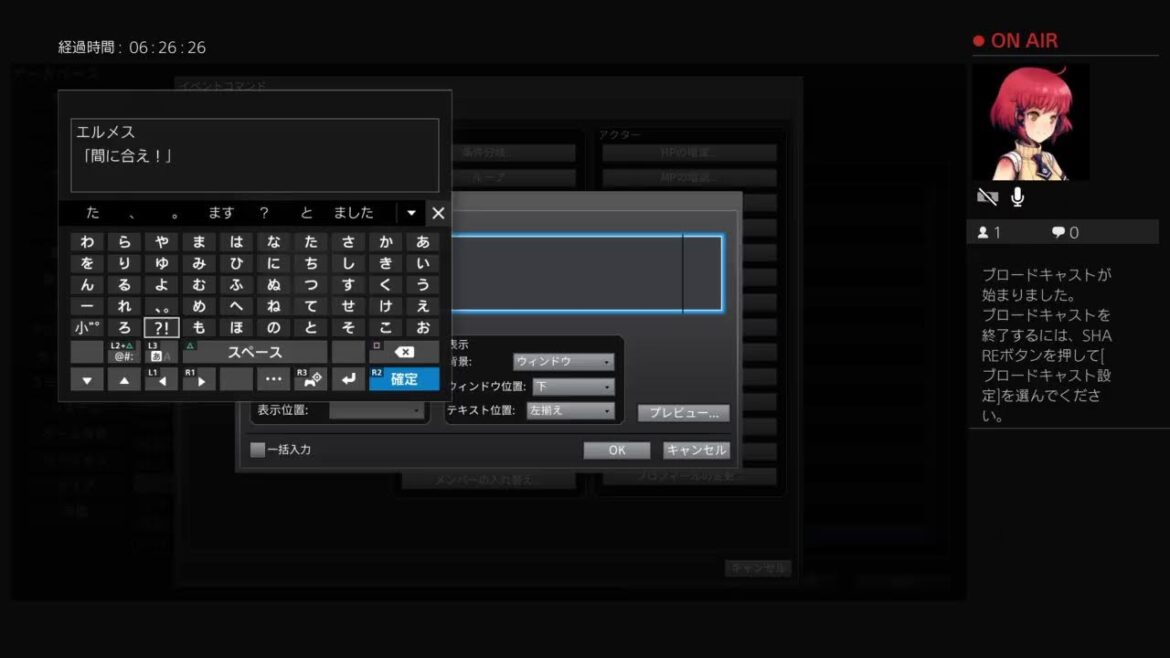Open the ウィンドウ位置 dropdown

573,387
